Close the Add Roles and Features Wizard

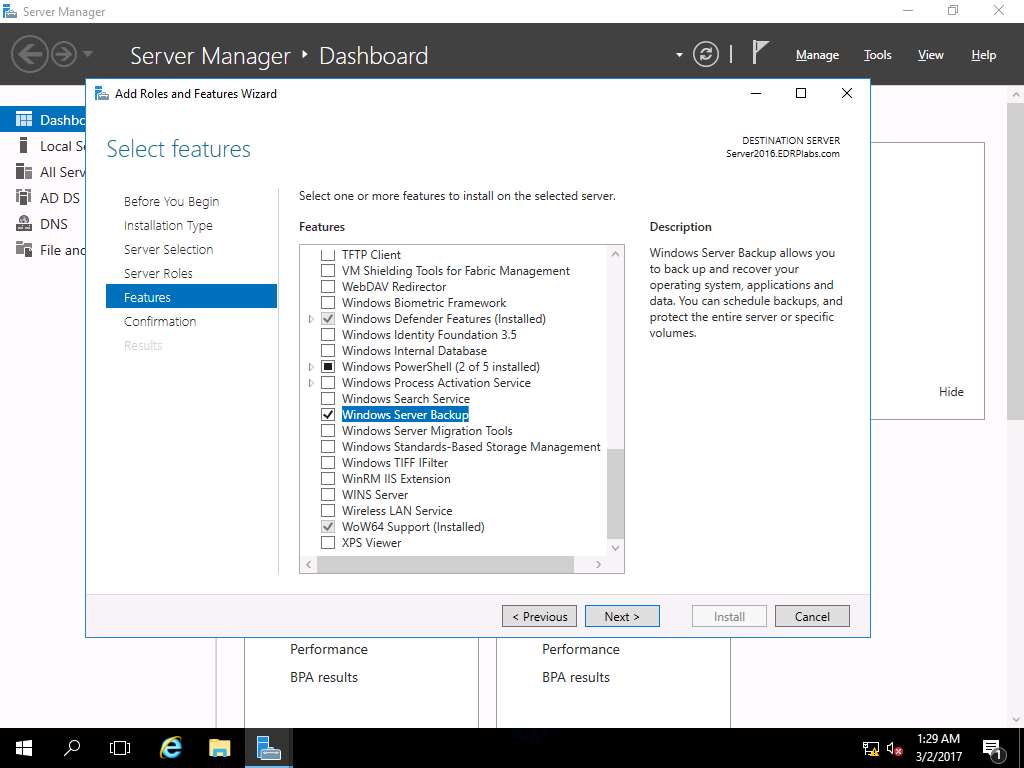[847, 93]
